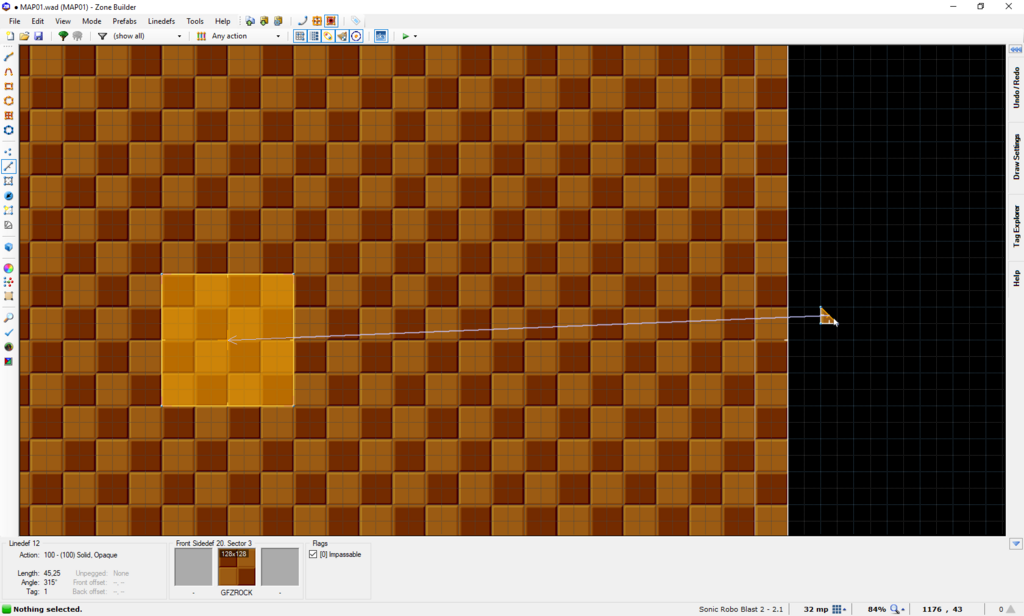Click the green play Test Map button
Image resolution: width=1024 pixels, height=616 pixels.
pyautogui.click(x=406, y=36)
